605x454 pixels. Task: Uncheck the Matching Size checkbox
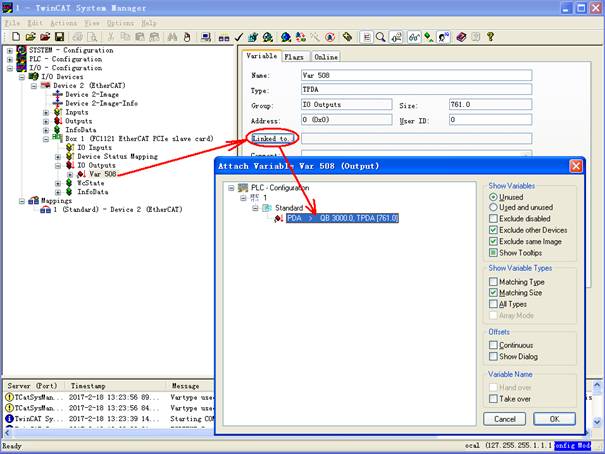(493, 293)
